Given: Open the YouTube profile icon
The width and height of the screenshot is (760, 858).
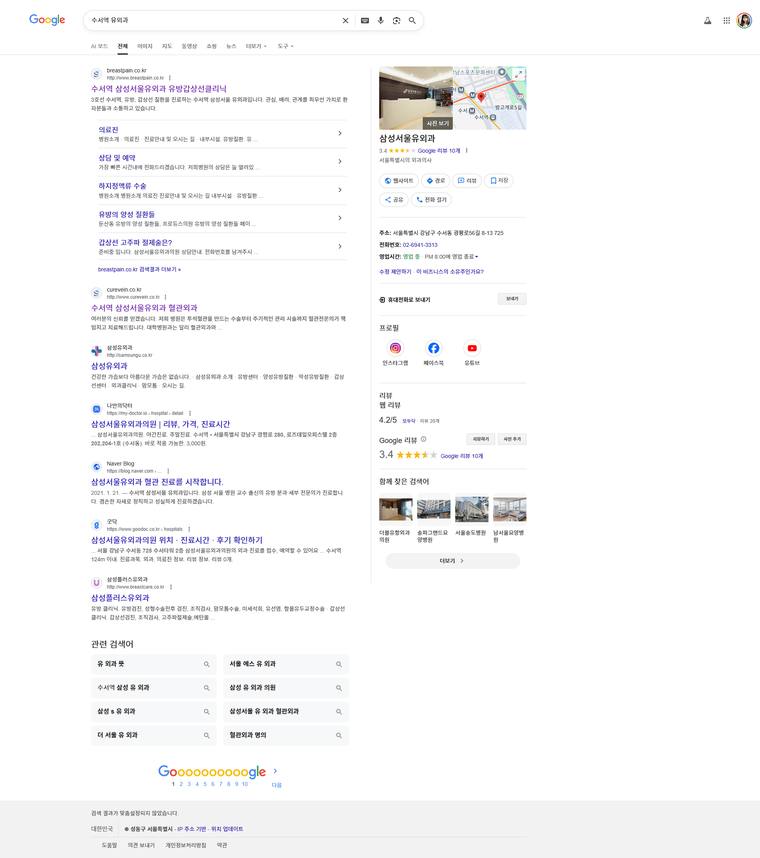Looking at the screenshot, I should pyautogui.click(x=472, y=348).
